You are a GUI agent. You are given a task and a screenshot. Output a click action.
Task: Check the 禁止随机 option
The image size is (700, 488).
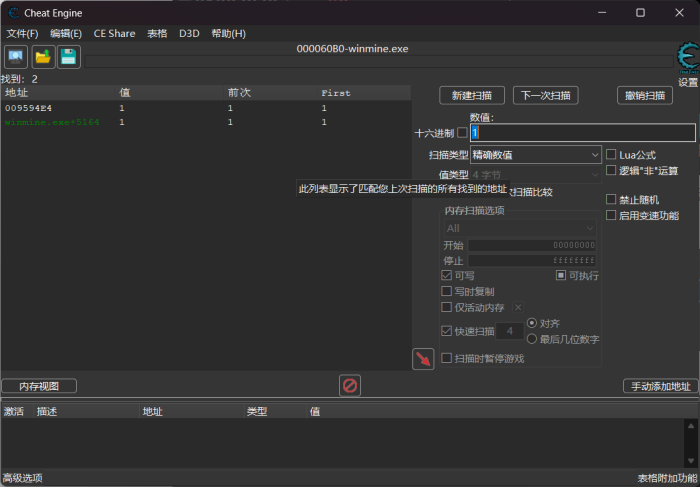[611, 199]
